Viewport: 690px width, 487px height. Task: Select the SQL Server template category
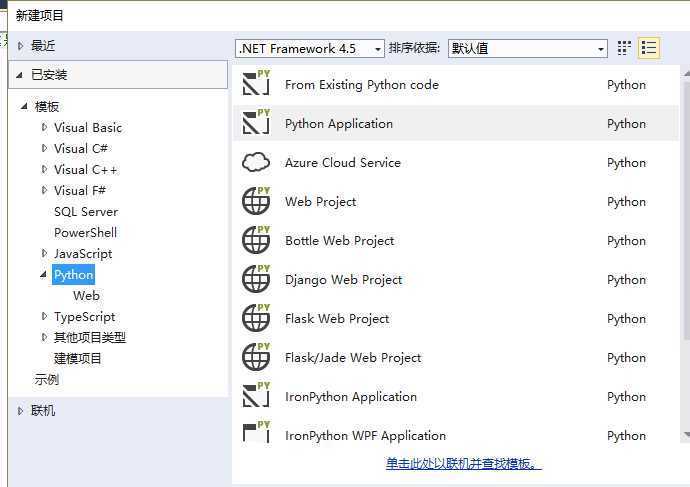(86, 211)
